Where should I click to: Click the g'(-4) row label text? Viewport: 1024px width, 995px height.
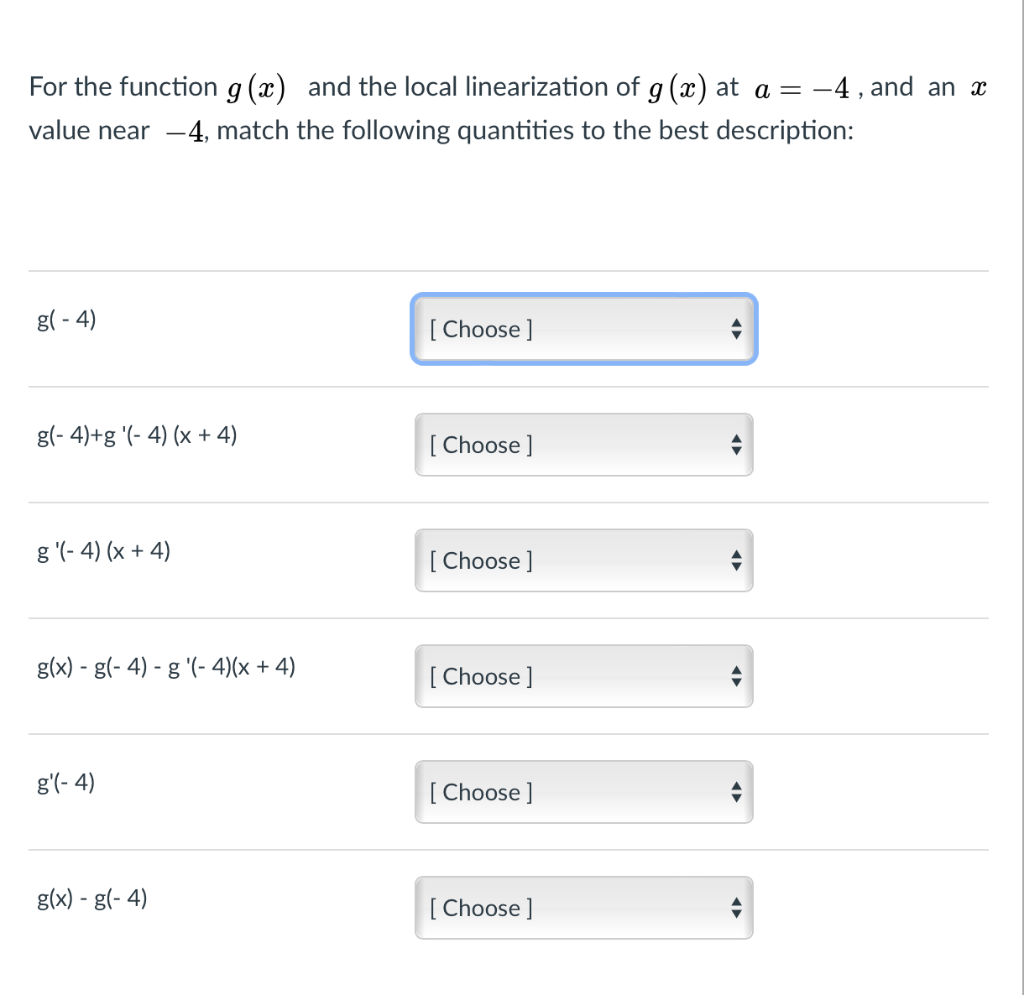63,782
